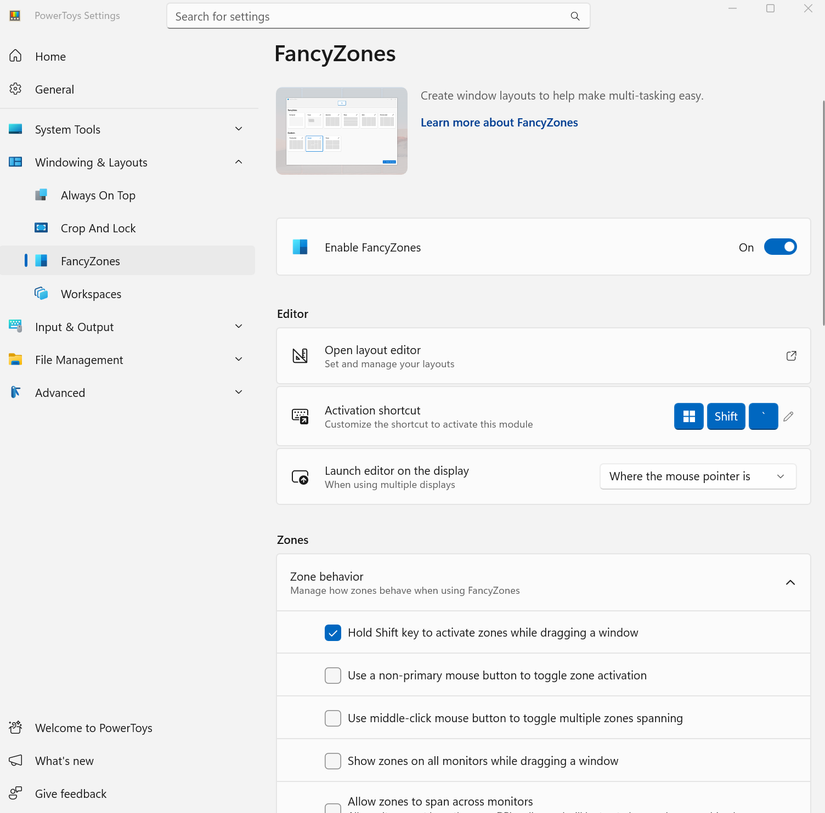Click the edit pencil for the activation shortcut
This screenshot has width=825, height=813.
tap(789, 416)
